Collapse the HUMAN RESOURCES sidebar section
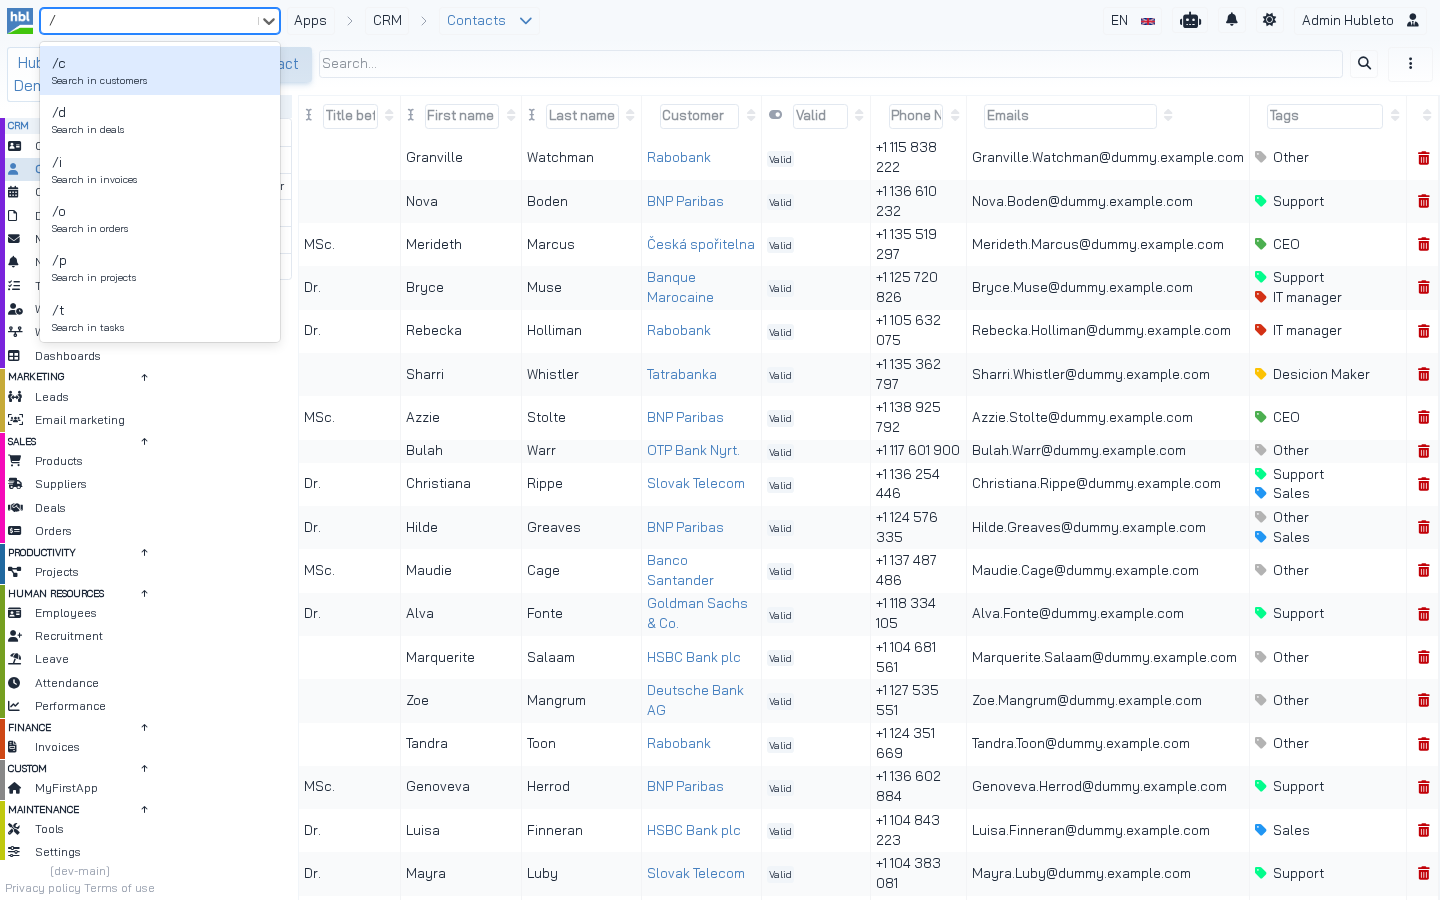The image size is (1440, 900). 145,594
